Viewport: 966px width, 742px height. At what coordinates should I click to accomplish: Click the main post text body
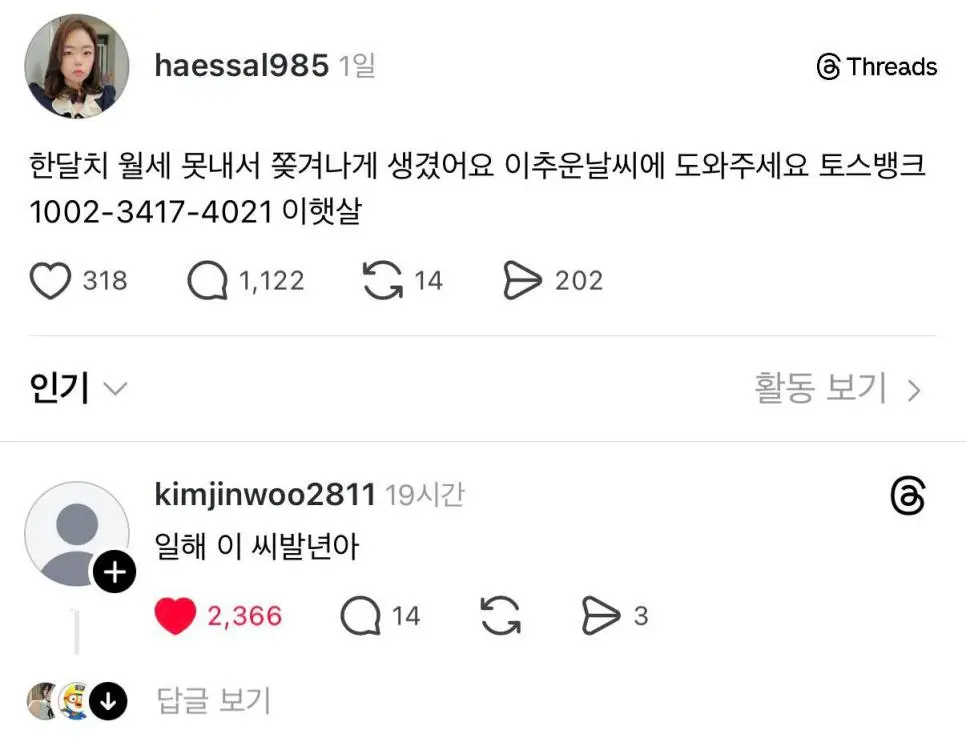point(477,189)
